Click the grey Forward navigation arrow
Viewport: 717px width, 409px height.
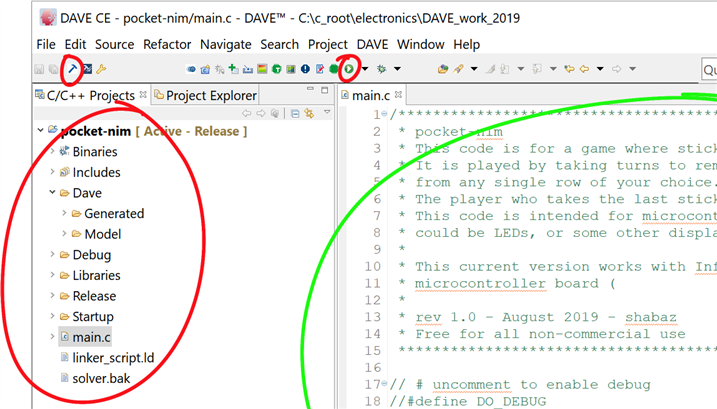click(617, 69)
